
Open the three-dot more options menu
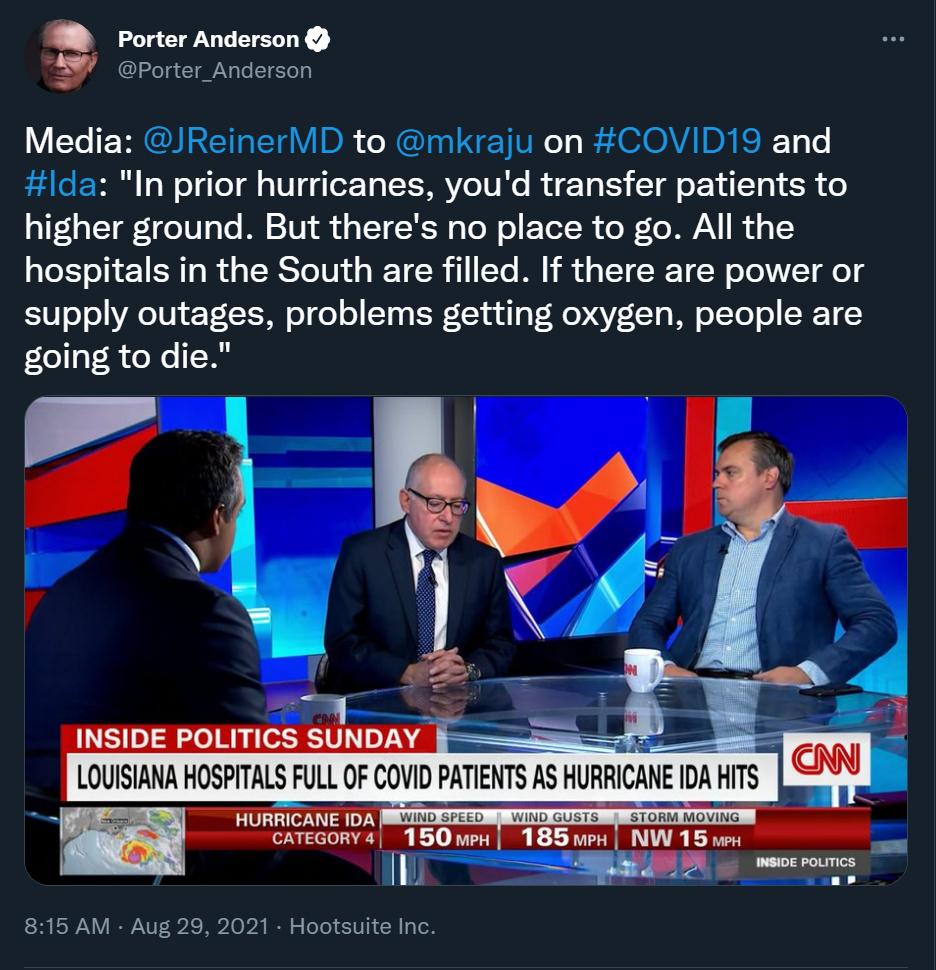pyautogui.click(x=893, y=39)
